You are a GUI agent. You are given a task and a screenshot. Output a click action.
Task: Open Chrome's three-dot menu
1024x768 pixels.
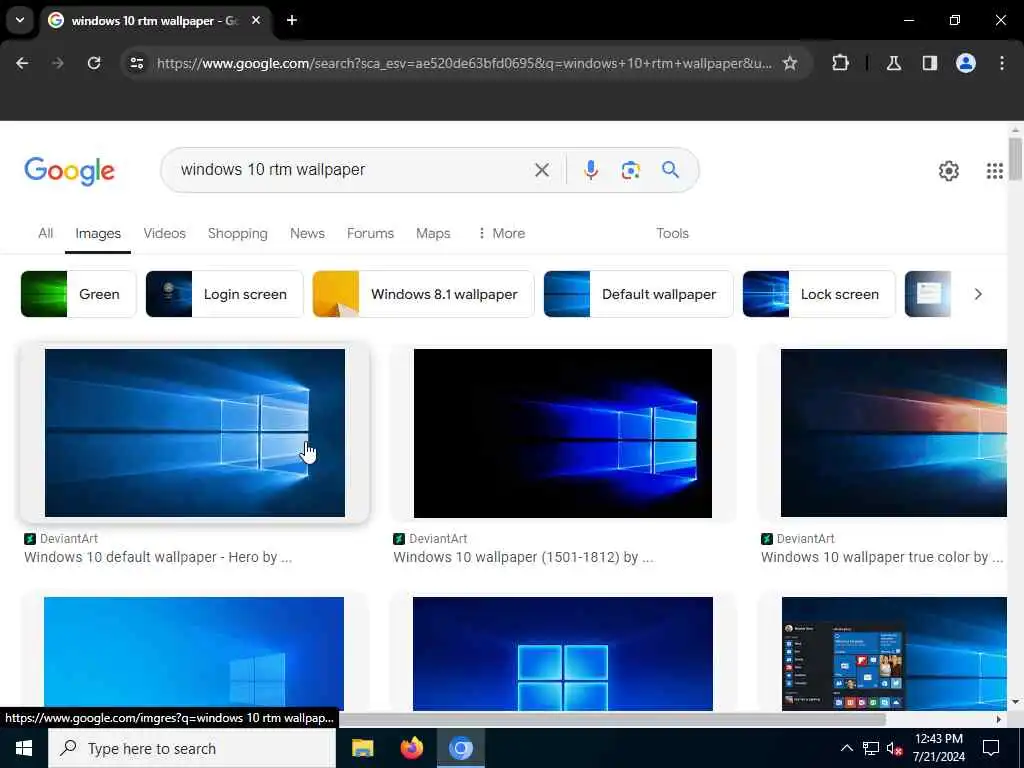pos(1001,63)
